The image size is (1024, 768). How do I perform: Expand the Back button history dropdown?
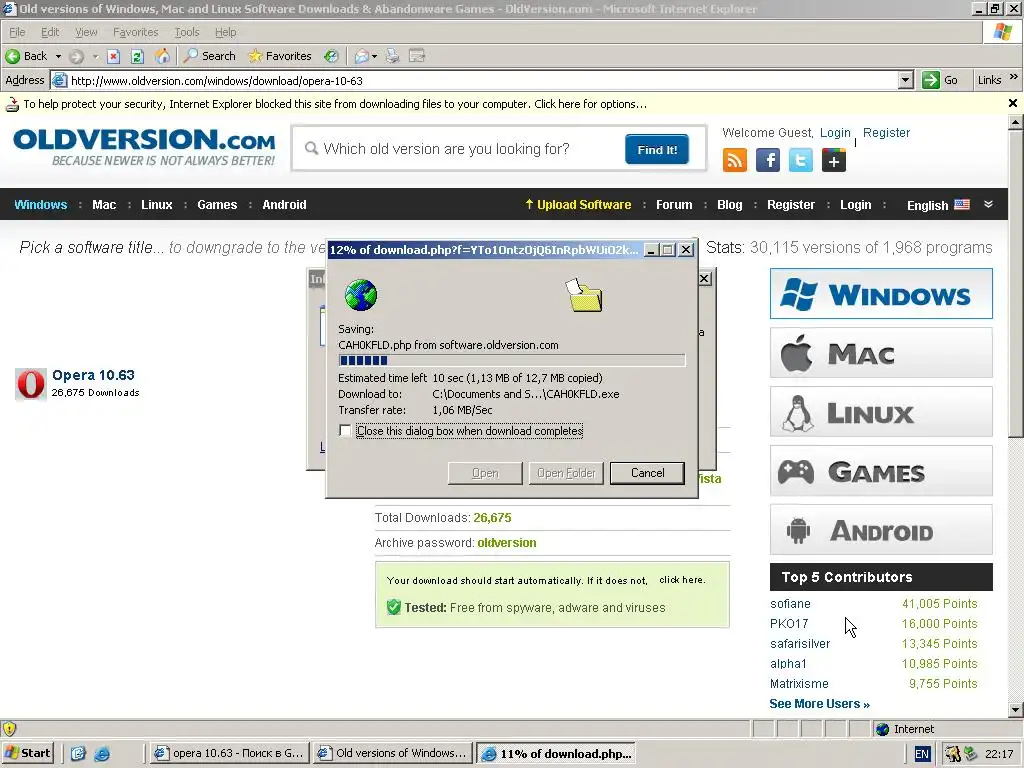point(58,56)
